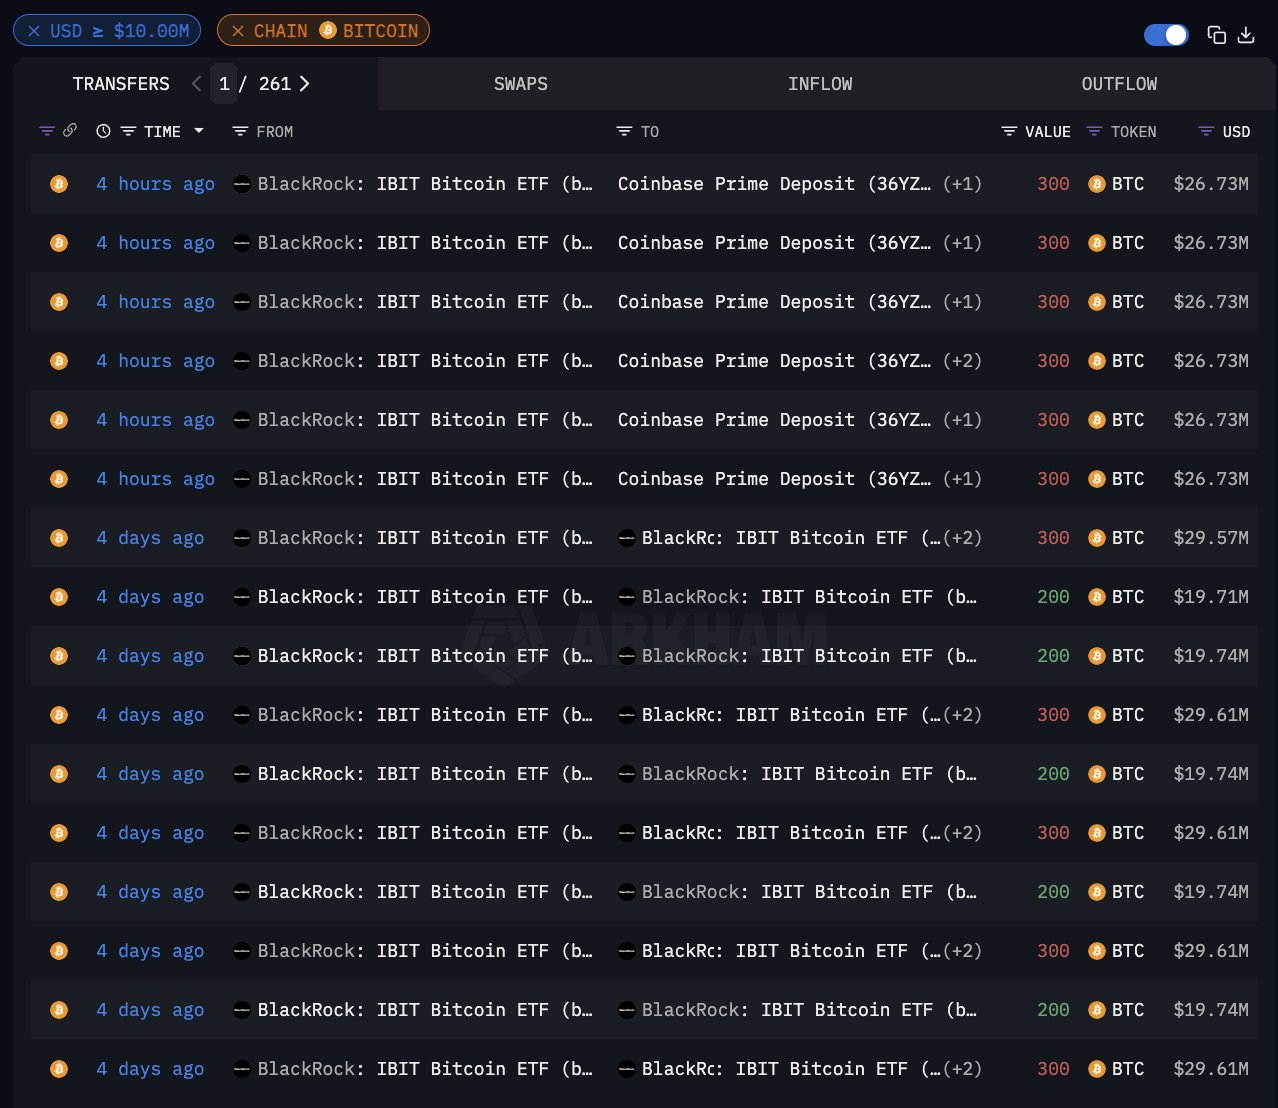Click the page number 1 input field
The height and width of the screenshot is (1108, 1278).
(224, 84)
